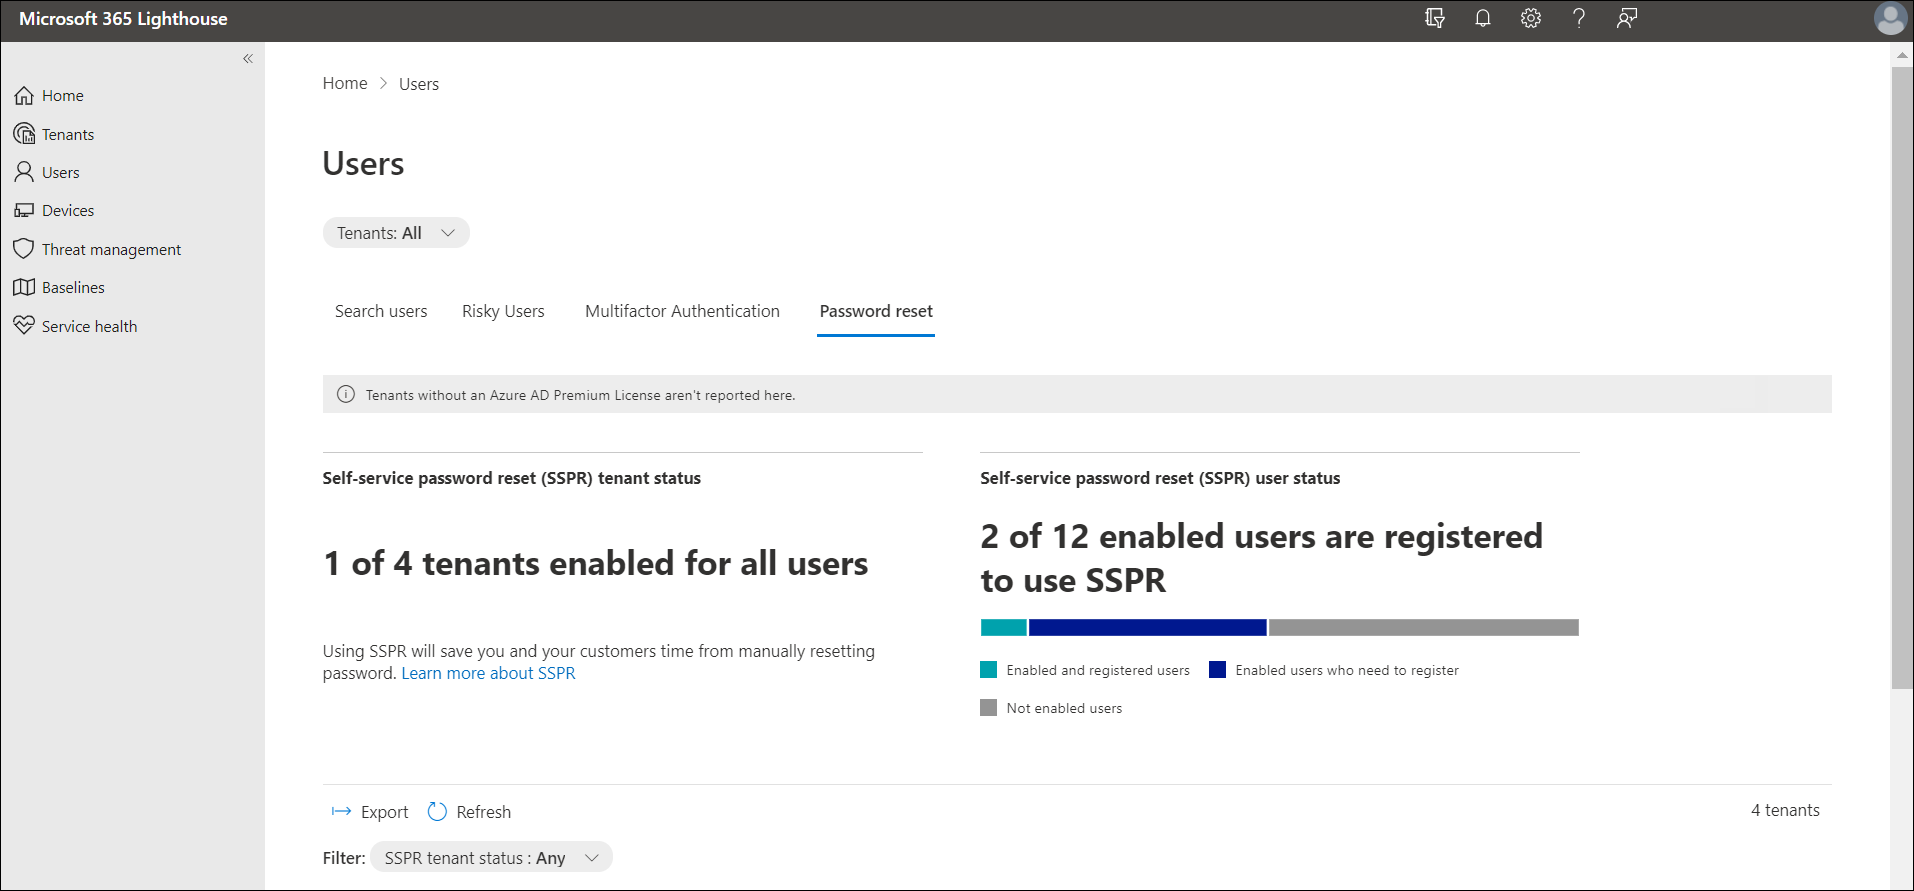Screen dimensions: 1914x891
Task: Click the tenant selection icon in header
Action: click(1435, 18)
